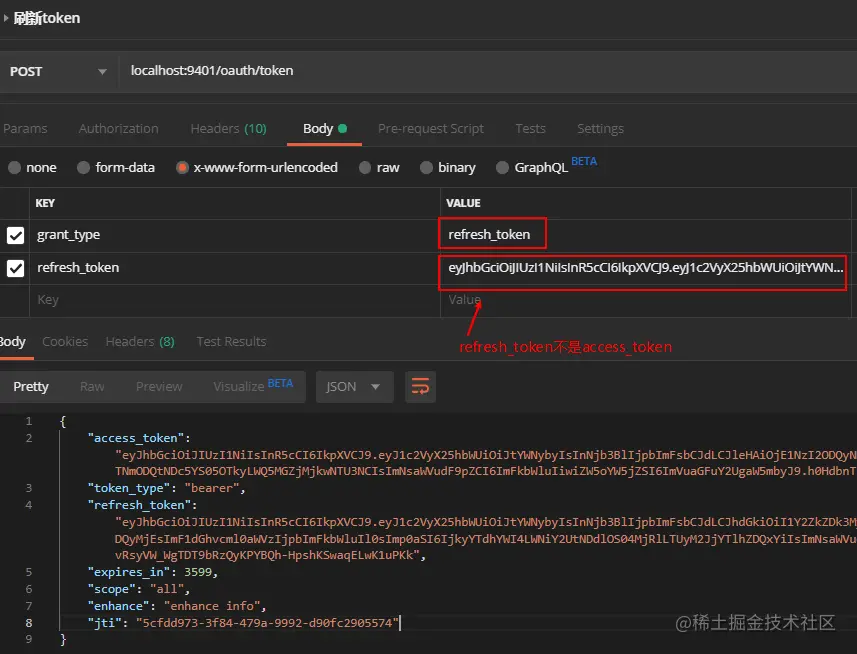The image size is (857, 654).
Task: Open the JSON format dropdown
Action: point(354,387)
